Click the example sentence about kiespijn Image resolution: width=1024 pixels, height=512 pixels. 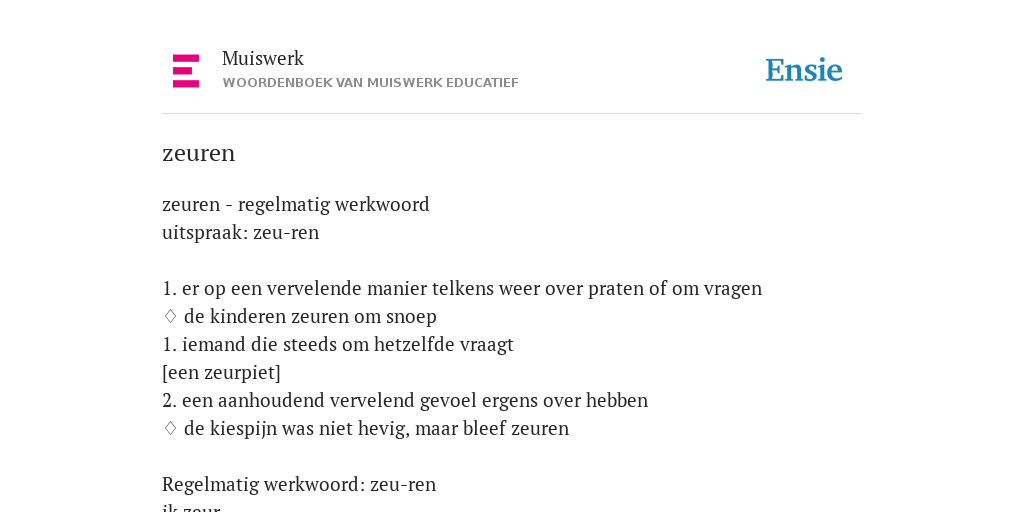pyautogui.click(x=376, y=428)
